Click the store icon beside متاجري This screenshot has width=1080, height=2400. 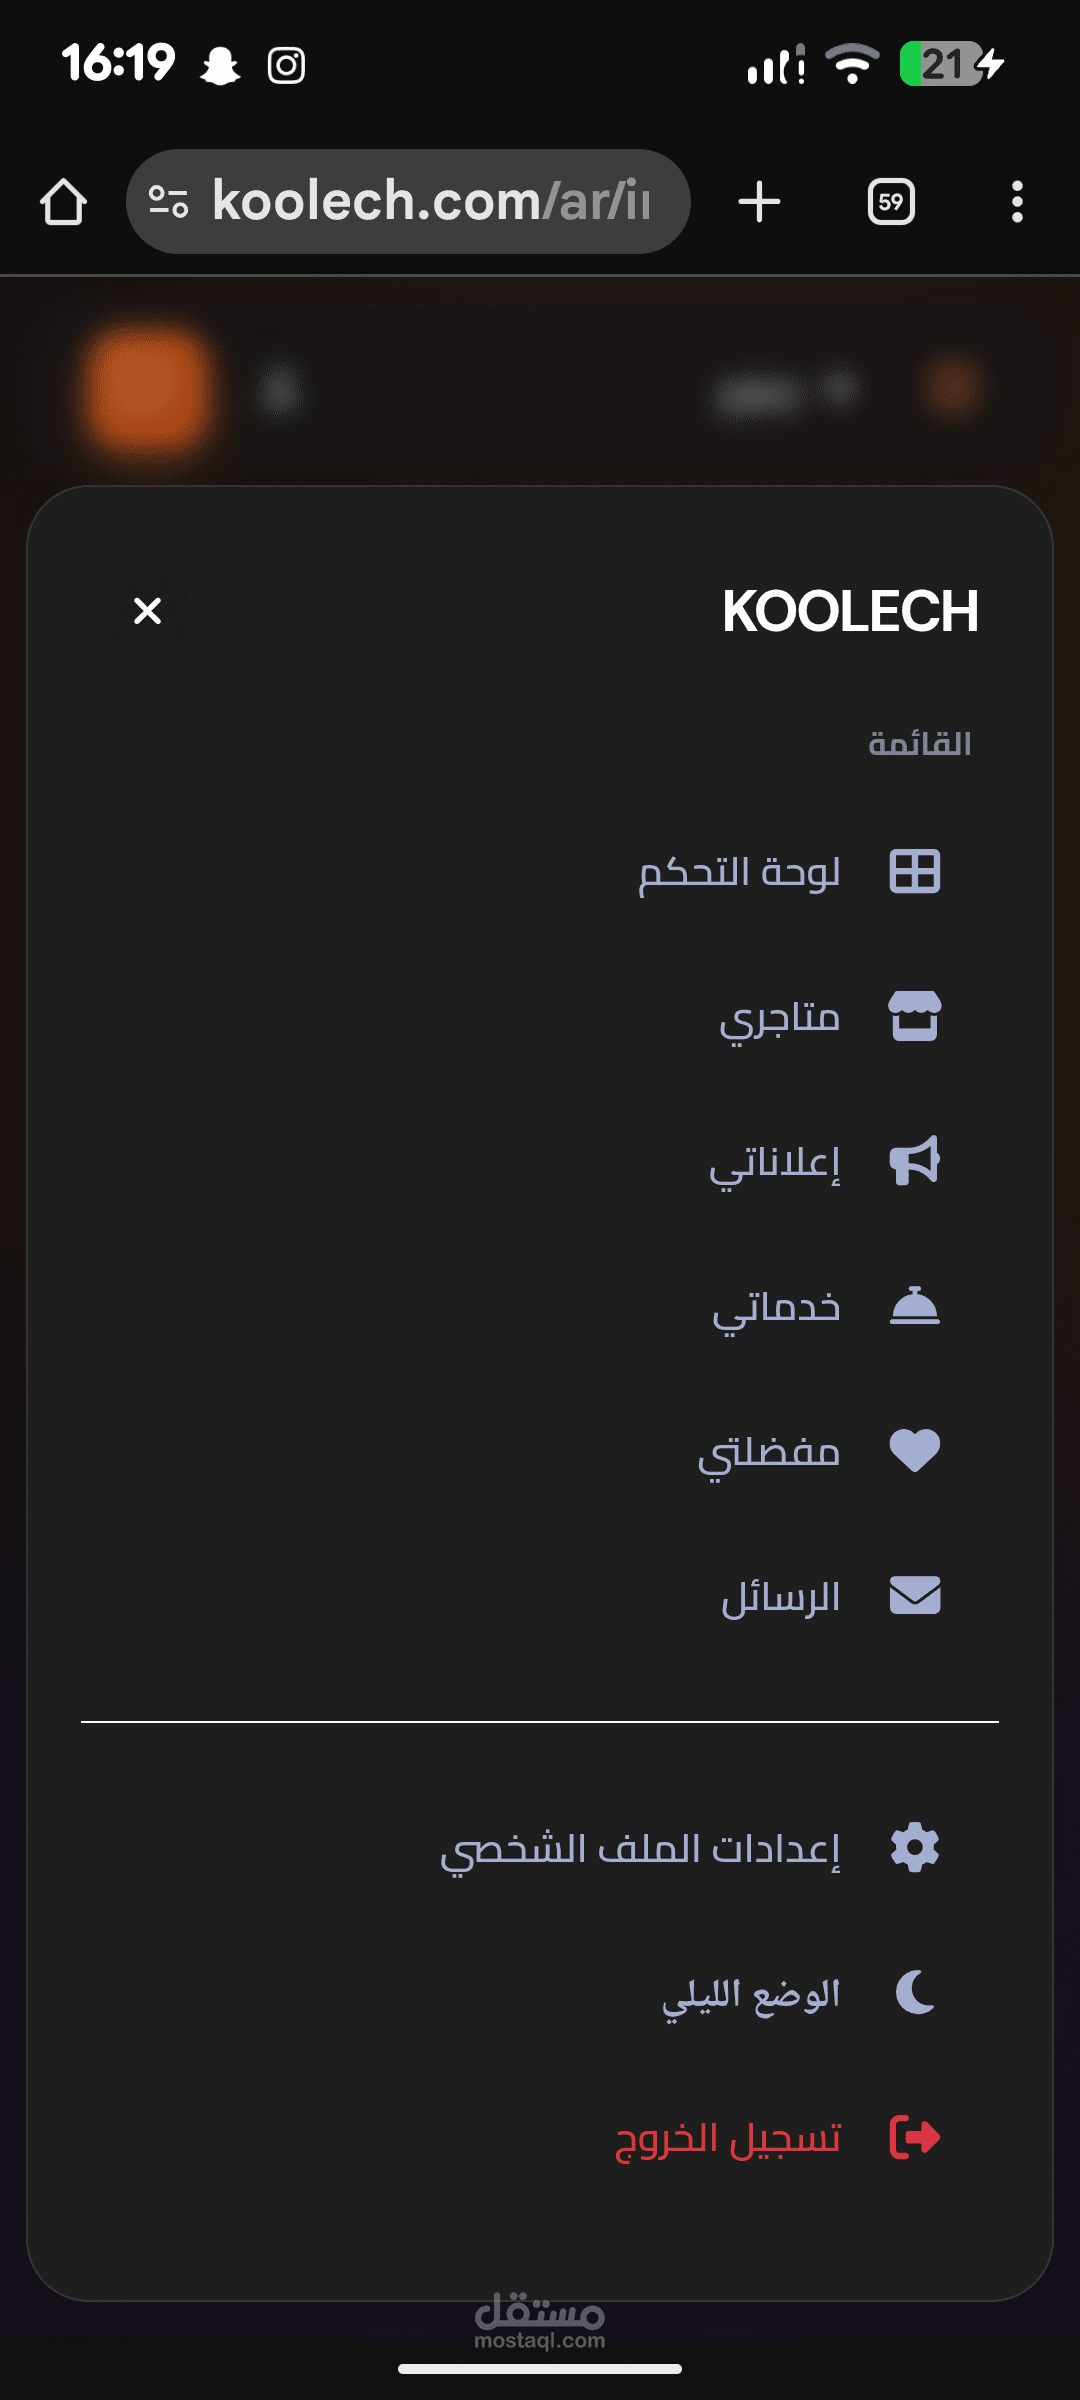click(914, 1016)
